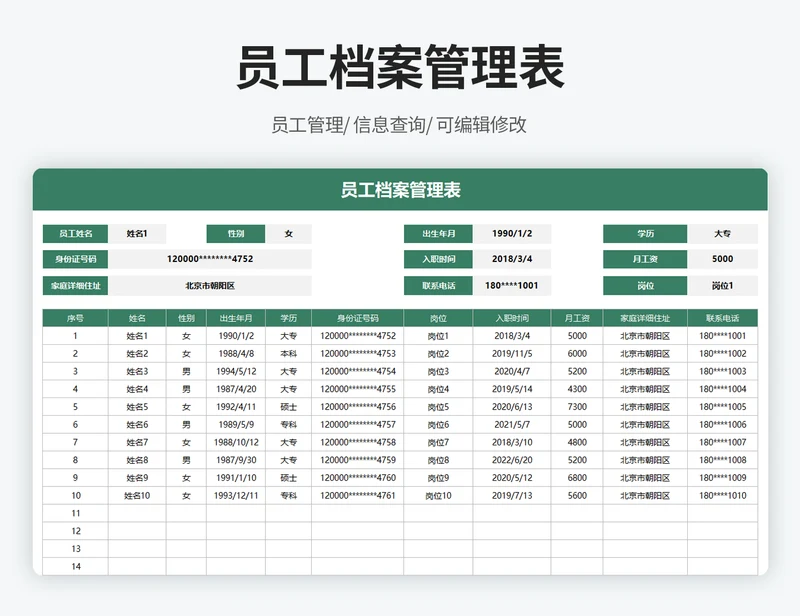Click the summary 学历 value 大专
This screenshot has height=616, width=800.
[722, 234]
